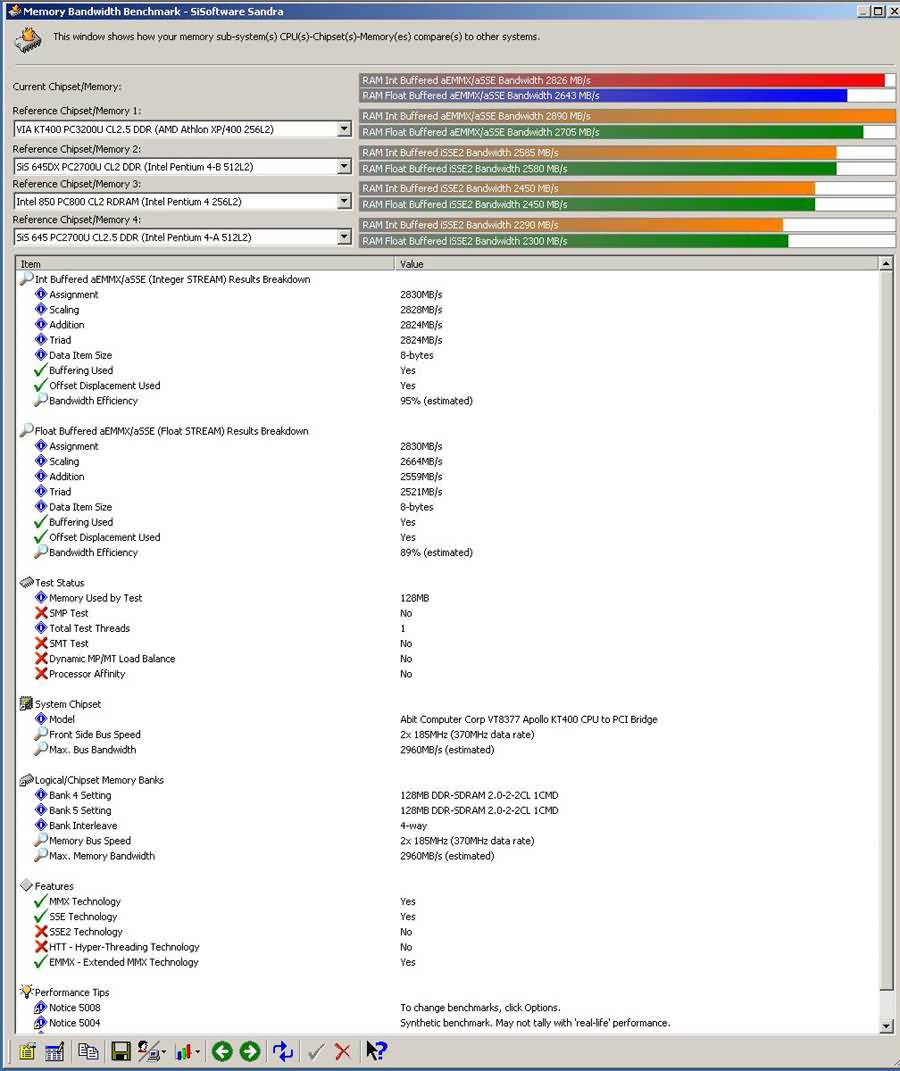Viewport: 900px width, 1071px height.
Task: Click the Value column header
Action: [635, 264]
